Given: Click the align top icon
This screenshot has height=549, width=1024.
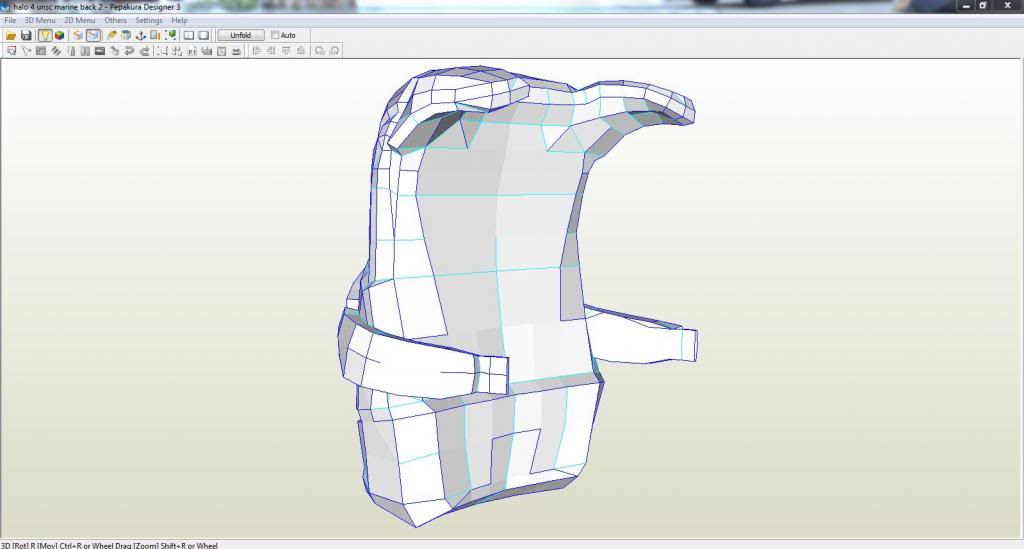Looking at the screenshot, I should (x=286, y=50).
